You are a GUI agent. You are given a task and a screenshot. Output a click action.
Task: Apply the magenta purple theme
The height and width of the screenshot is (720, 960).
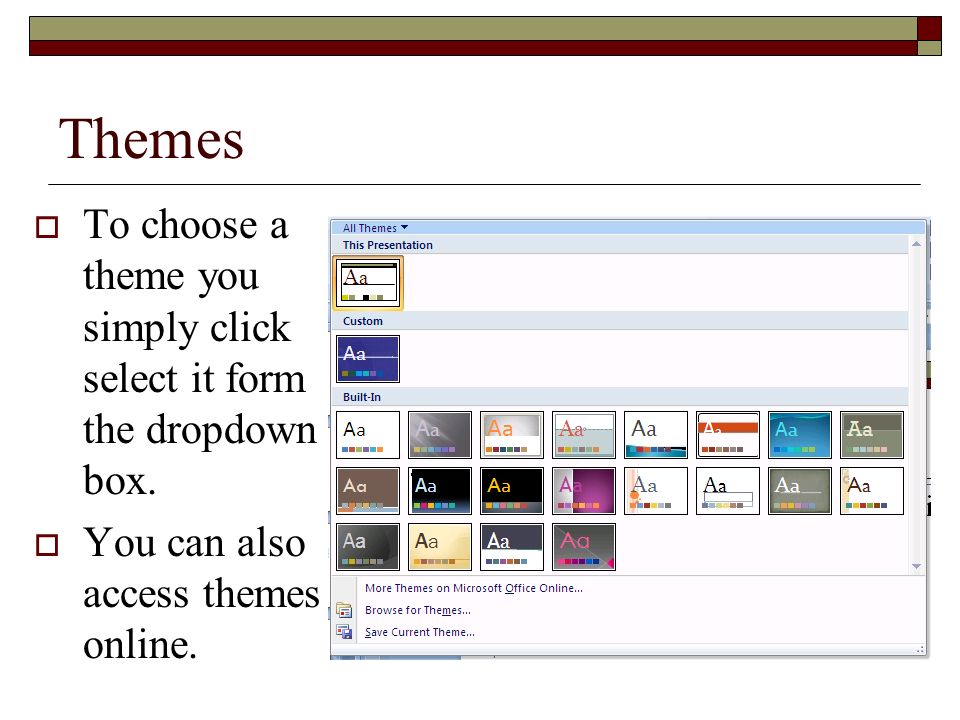click(x=584, y=491)
